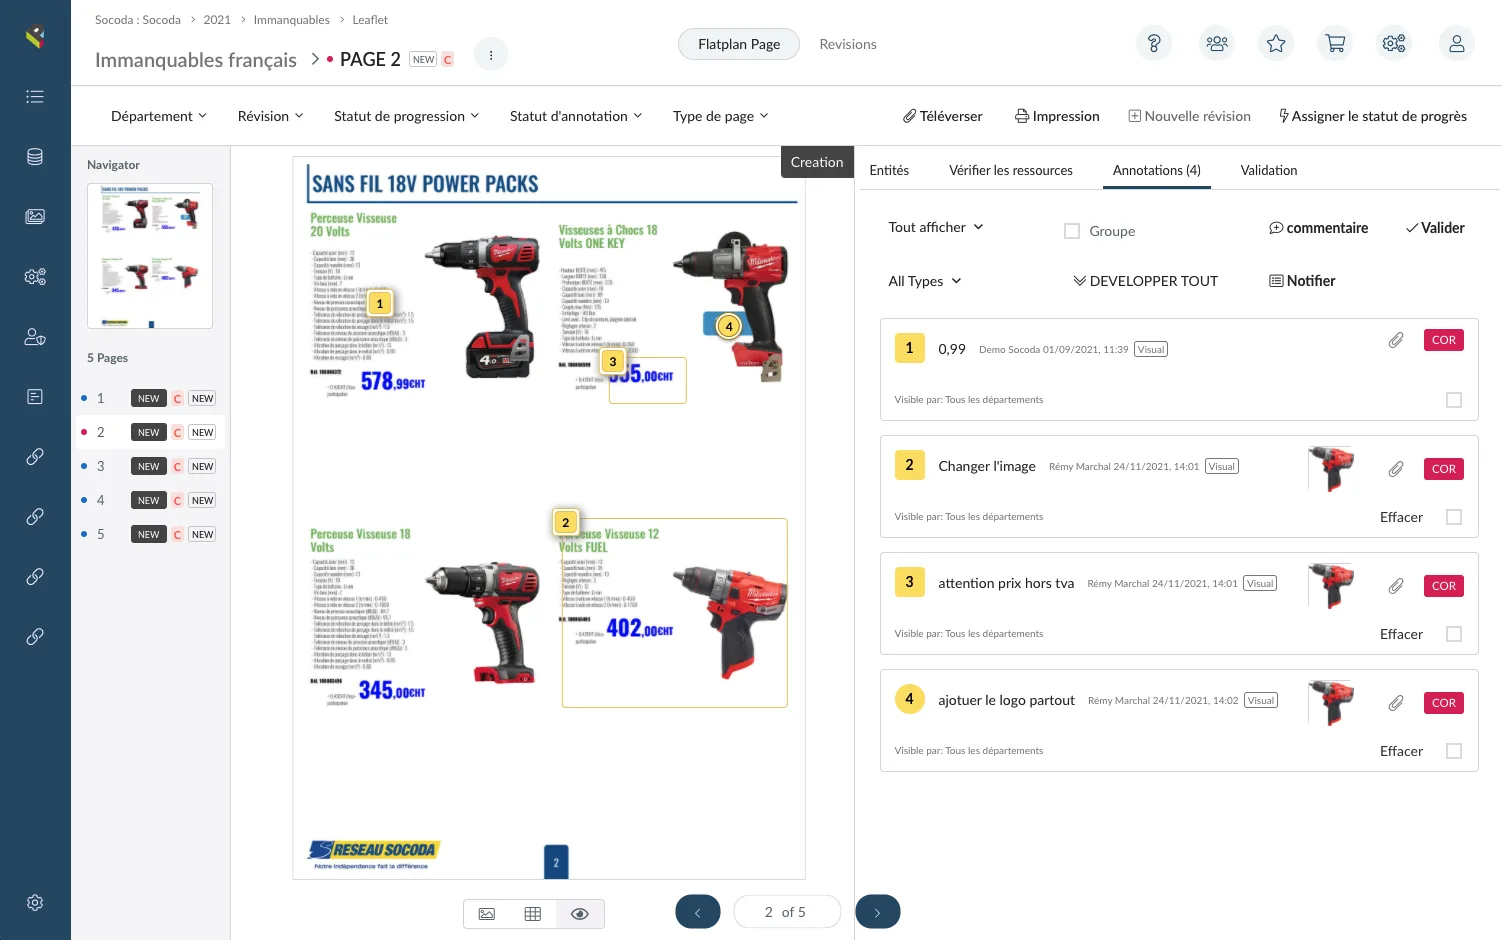The height and width of the screenshot is (940, 1502).
Task: Select page 3 in the navigator list
Action: (x=150, y=466)
